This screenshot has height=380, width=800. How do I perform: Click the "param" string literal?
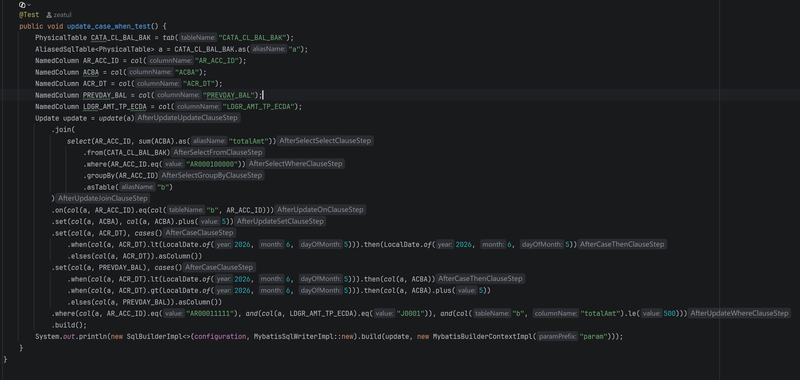tap(592, 337)
